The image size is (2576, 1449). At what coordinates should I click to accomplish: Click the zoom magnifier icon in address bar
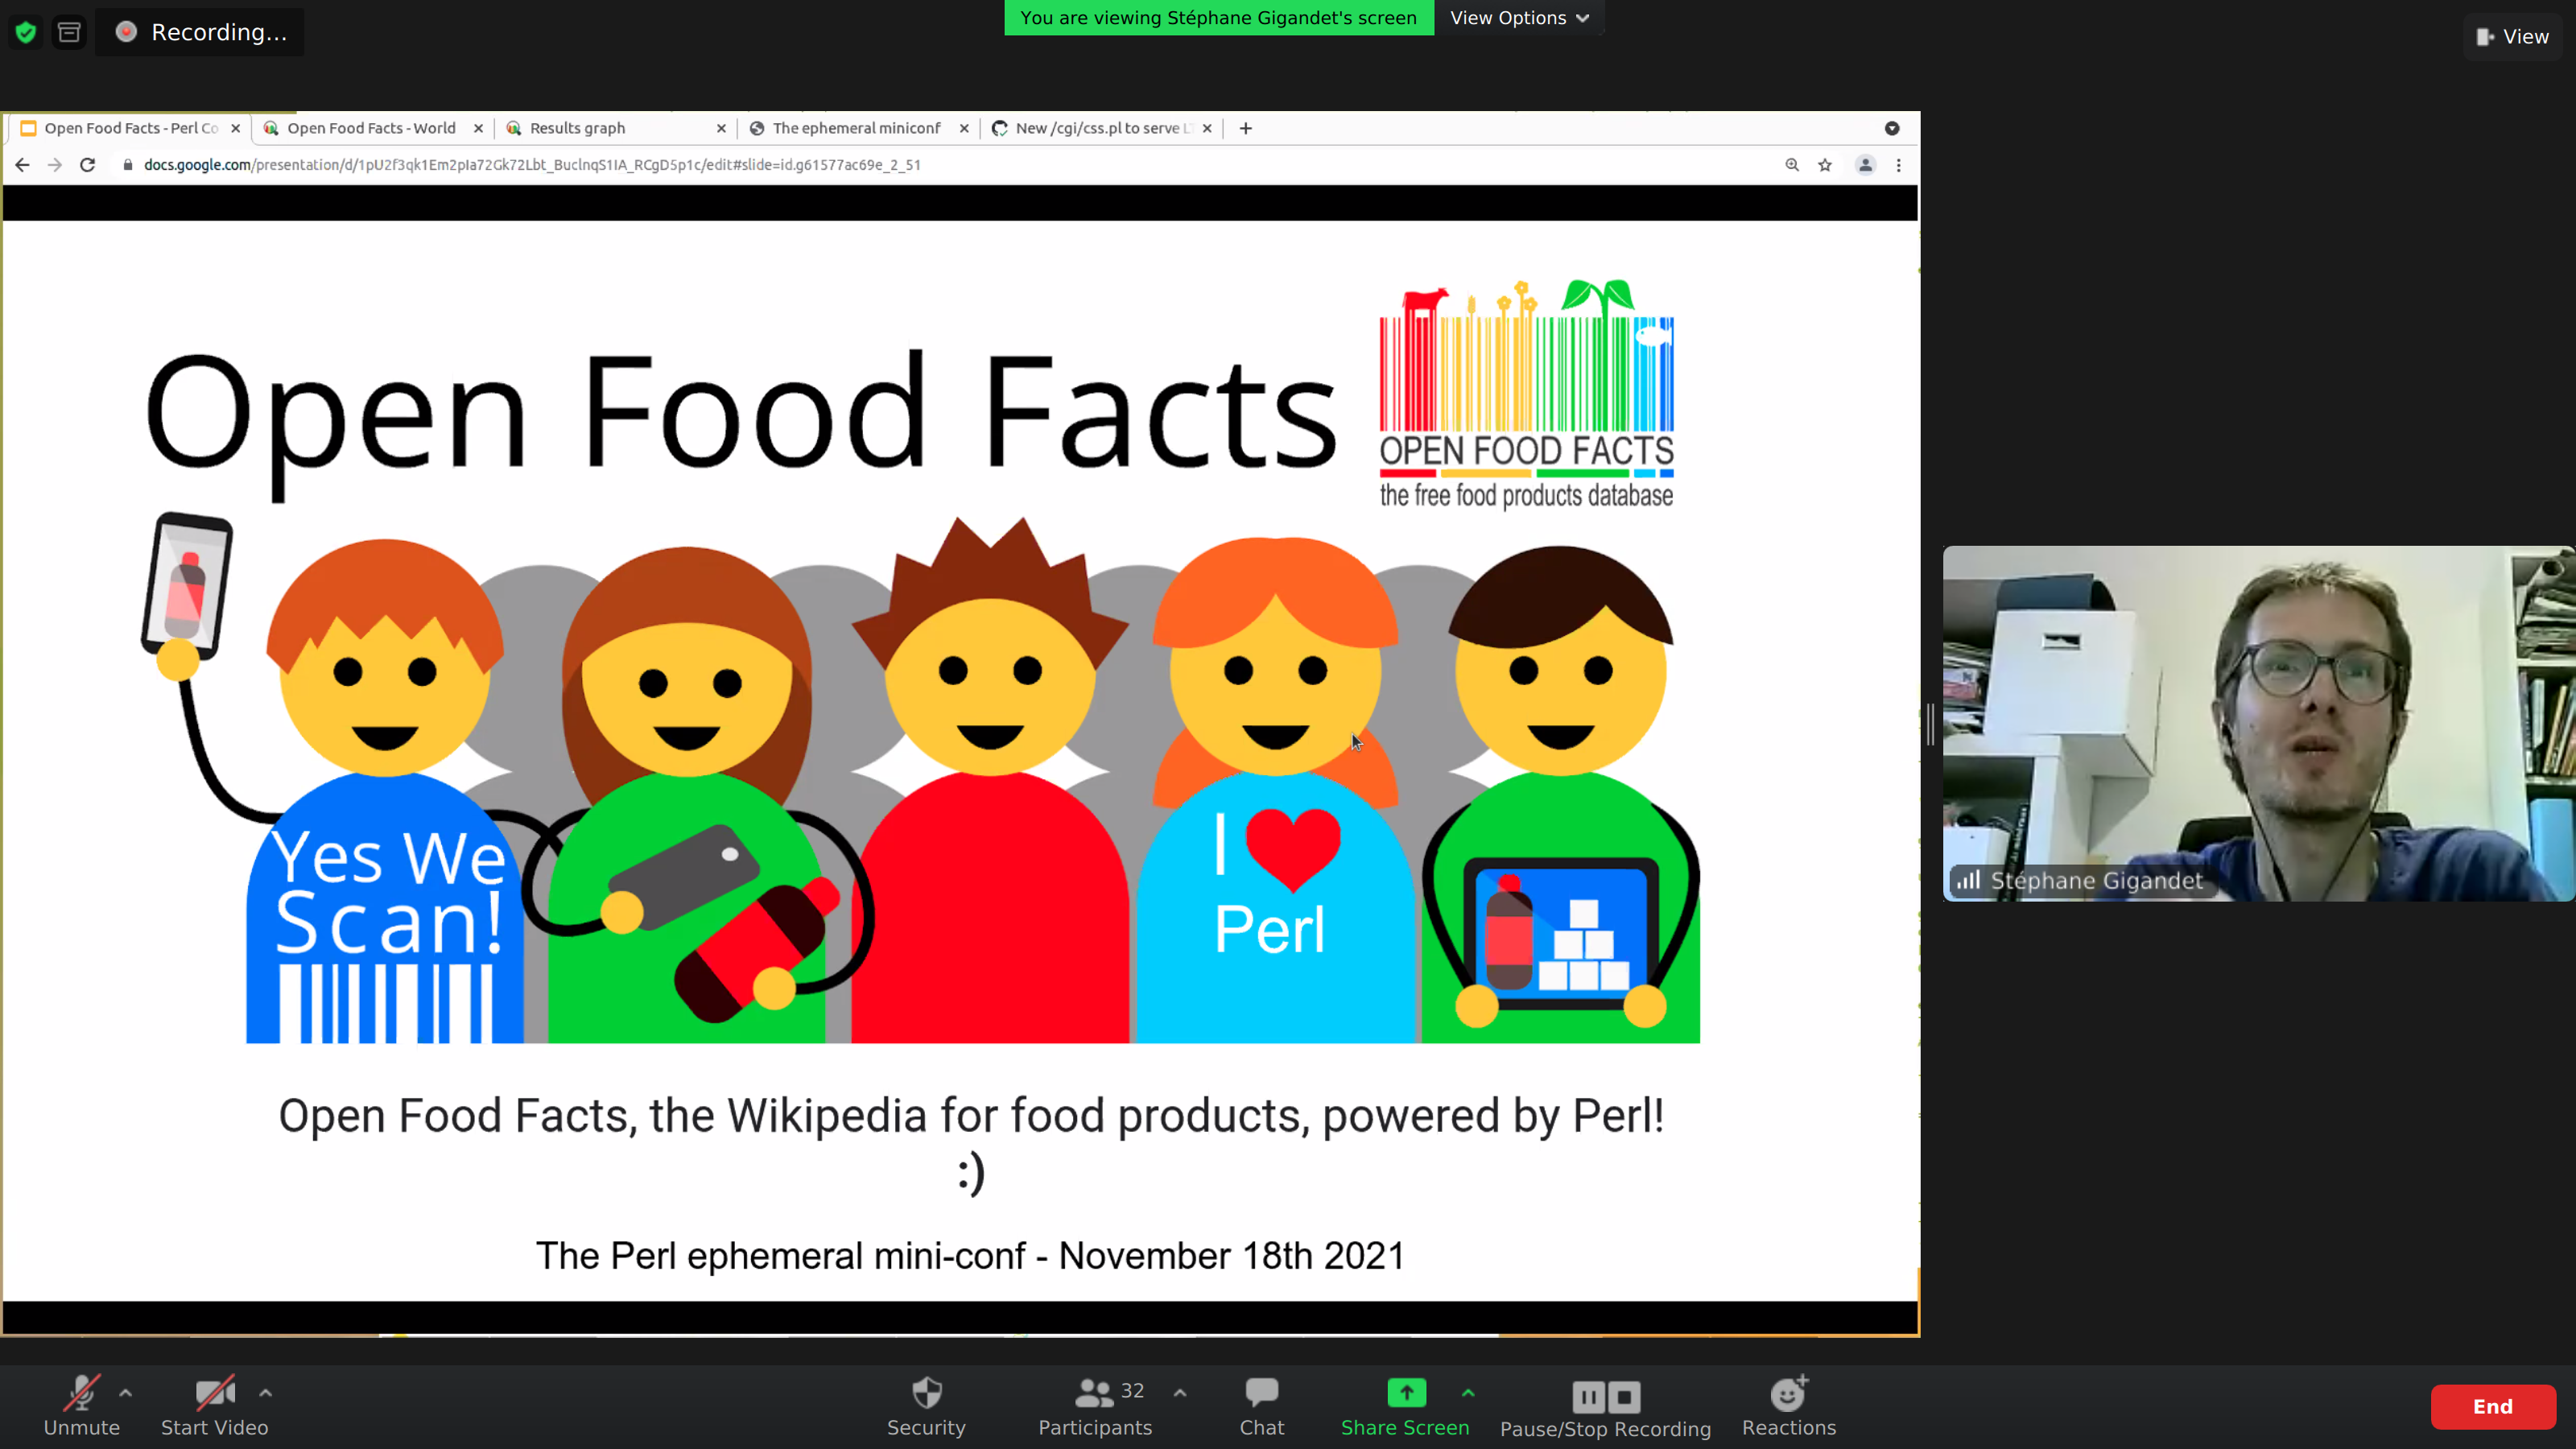pyautogui.click(x=1792, y=165)
